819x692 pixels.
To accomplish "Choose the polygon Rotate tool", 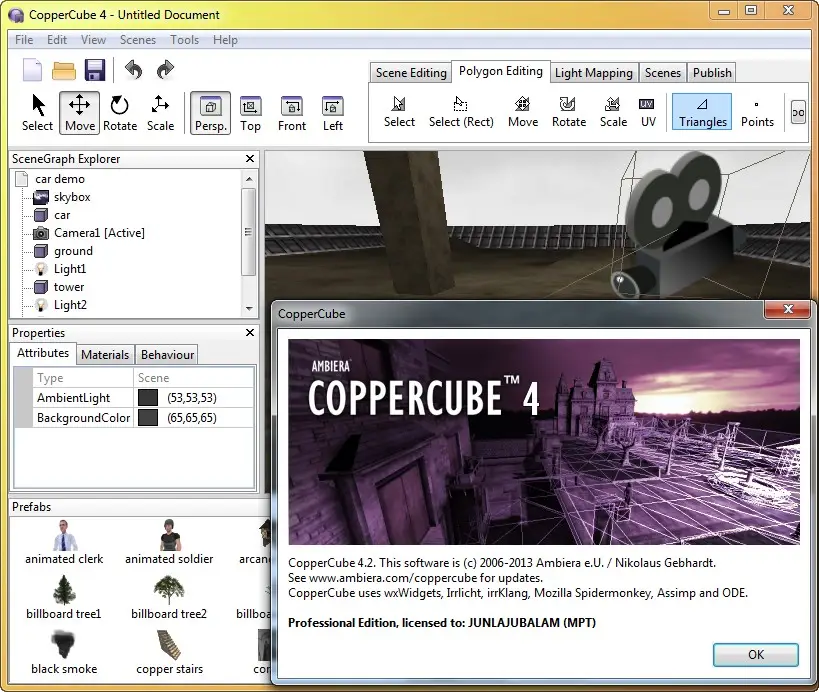I will (x=569, y=112).
